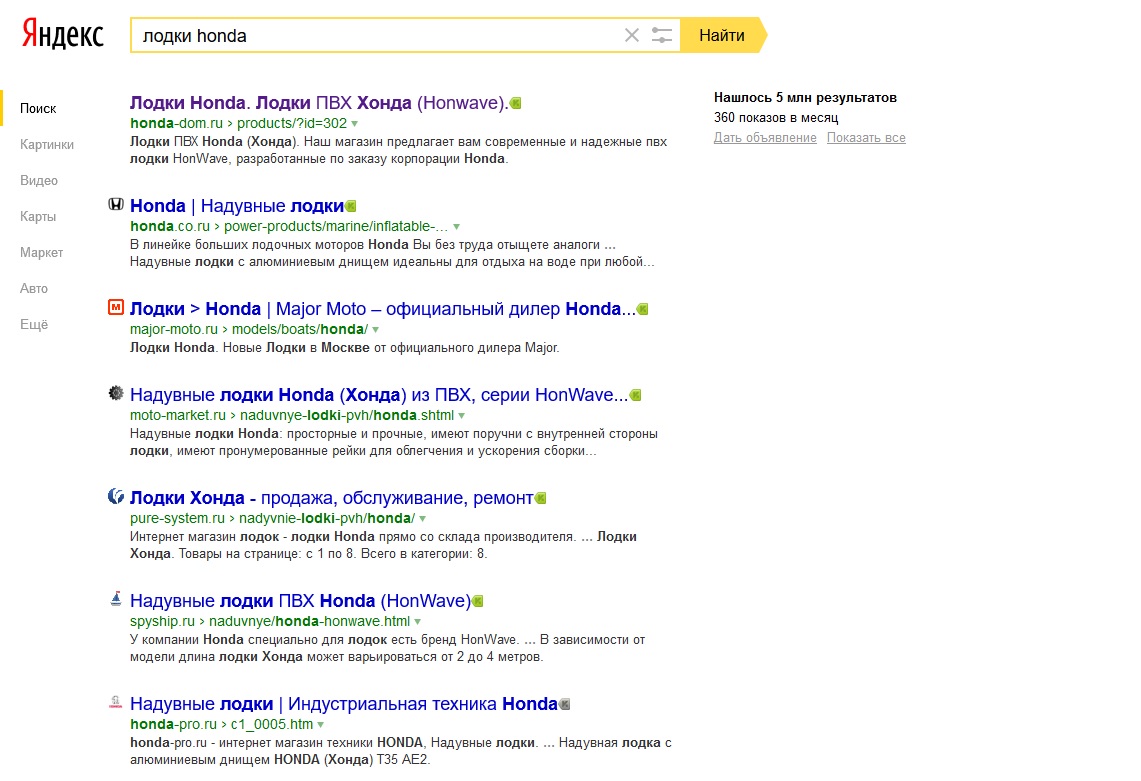This screenshot has width=1141, height=781.
Task: Click spyship.ru green domain link
Action: (162, 622)
